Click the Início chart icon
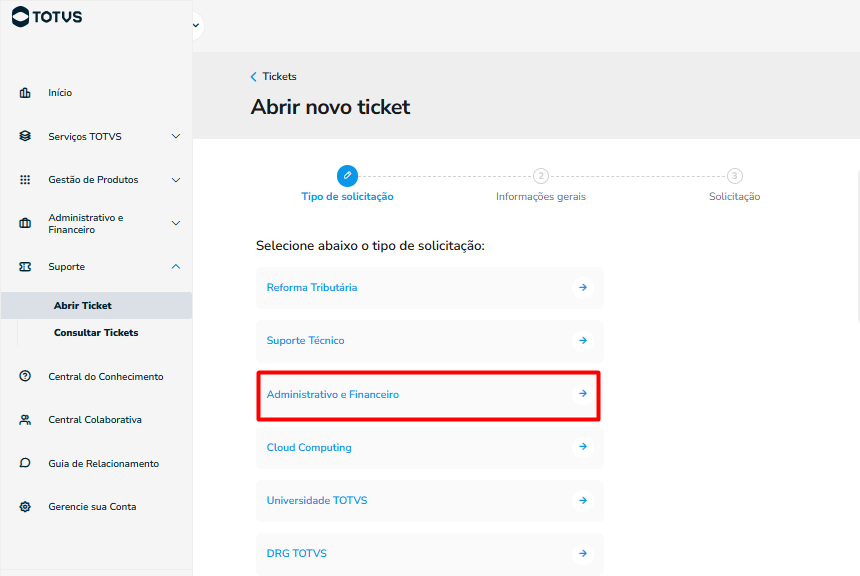The height and width of the screenshot is (576, 860). pyautogui.click(x=25, y=93)
